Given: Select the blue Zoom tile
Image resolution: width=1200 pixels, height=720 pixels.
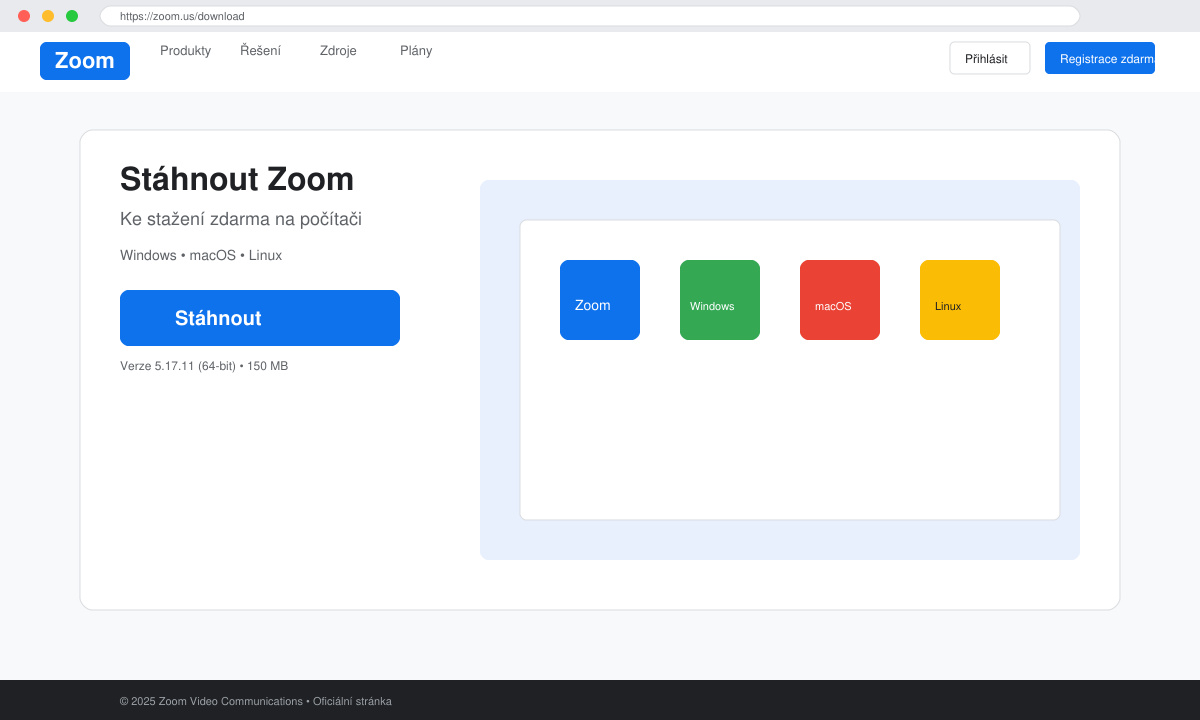Looking at the screenshot, I should 600,300.
